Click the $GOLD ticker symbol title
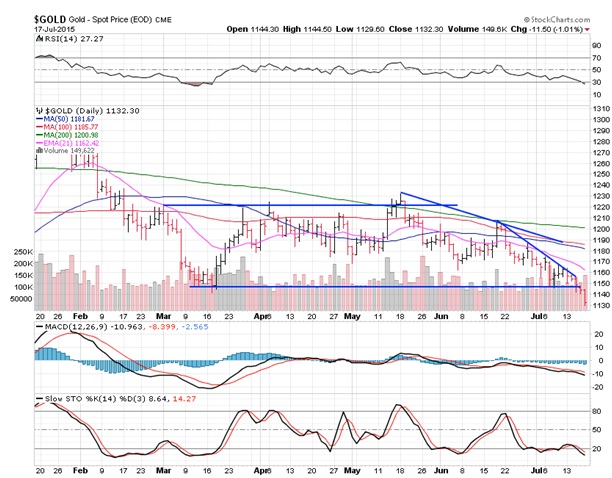 click(x=50, y=19)
